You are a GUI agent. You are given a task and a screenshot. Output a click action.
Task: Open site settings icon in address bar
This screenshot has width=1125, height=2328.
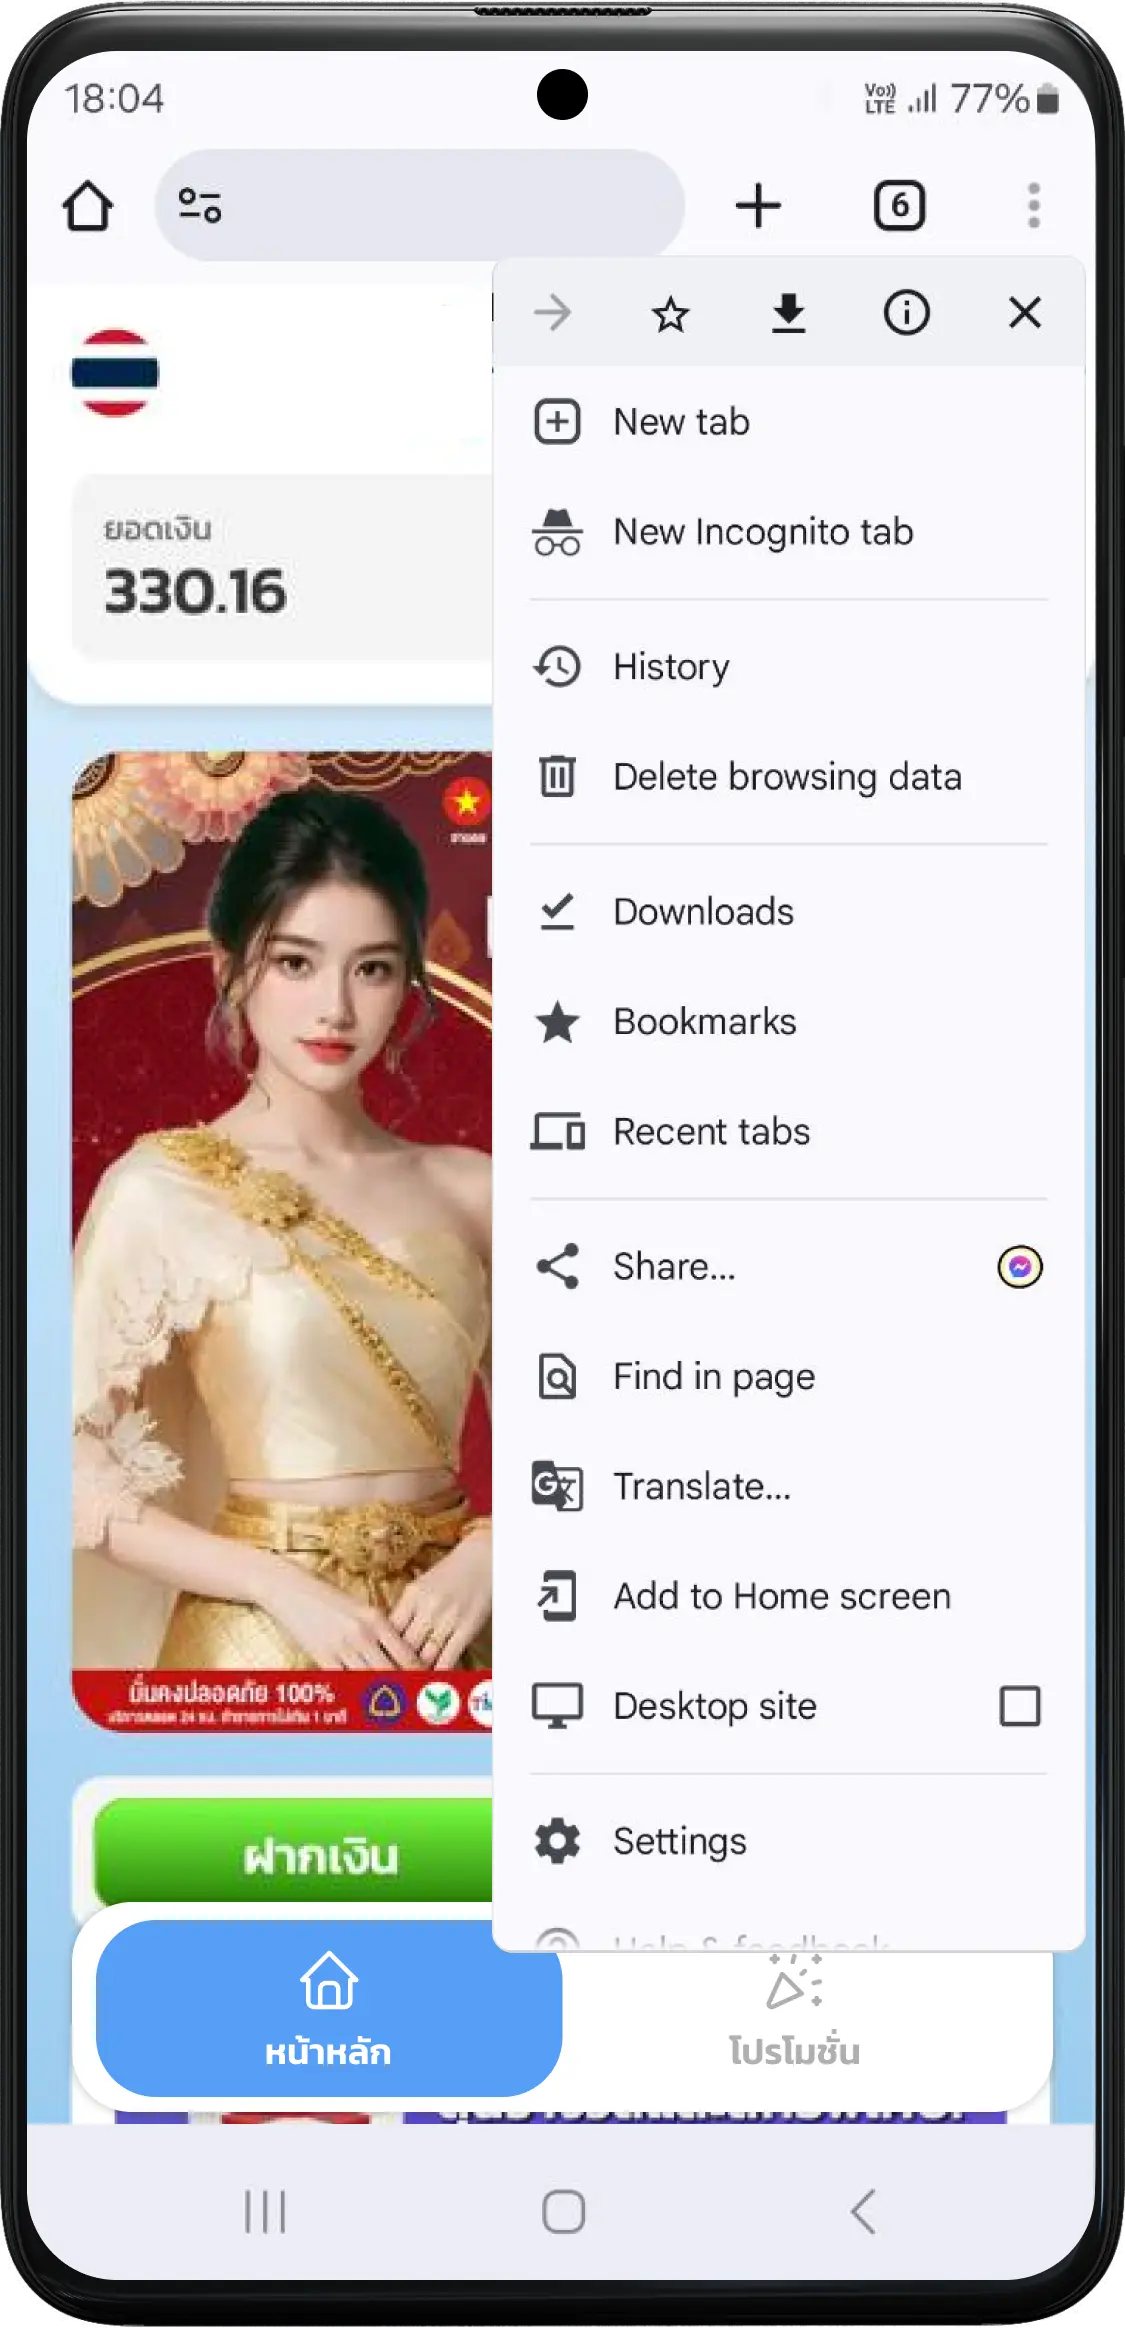199,206
